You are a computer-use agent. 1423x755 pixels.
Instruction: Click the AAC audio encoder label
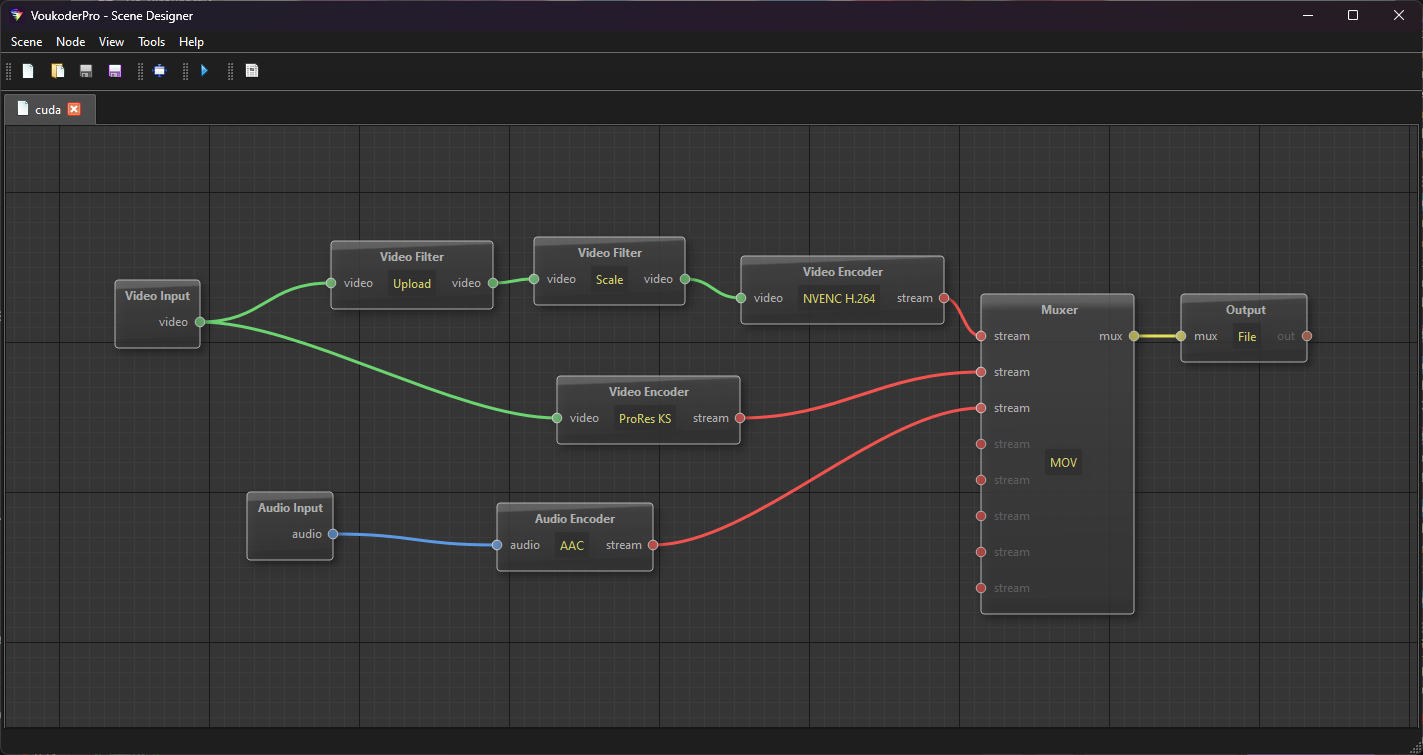[572, 545]
